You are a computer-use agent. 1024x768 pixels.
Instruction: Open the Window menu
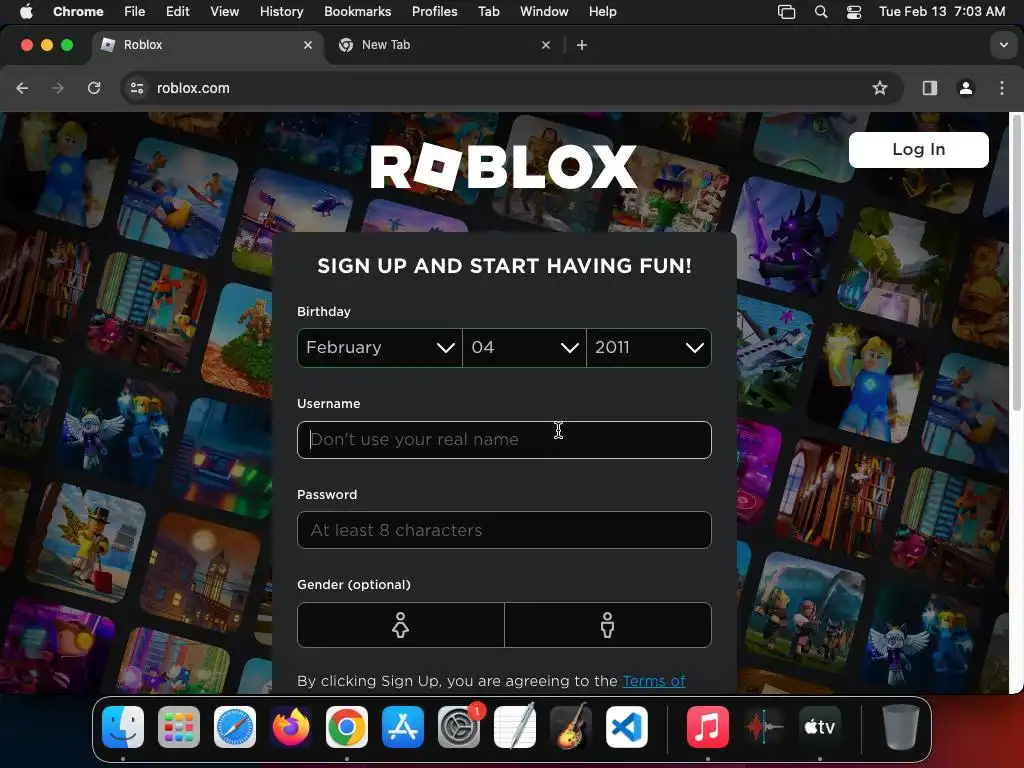[544, 11]
